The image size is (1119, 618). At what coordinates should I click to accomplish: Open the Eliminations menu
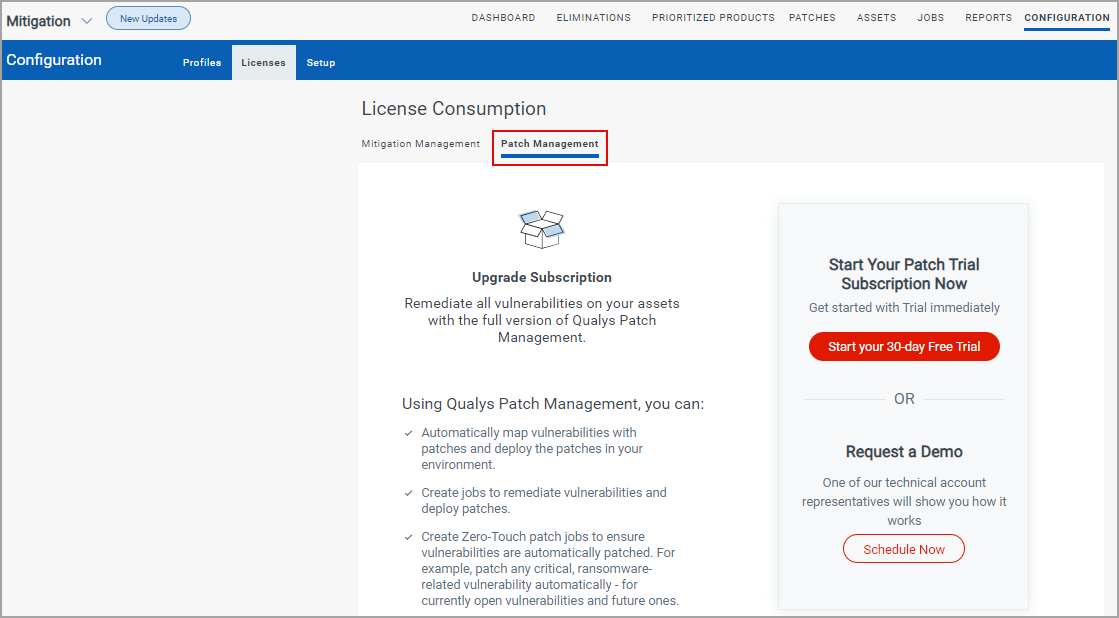(x=594, y=18)
